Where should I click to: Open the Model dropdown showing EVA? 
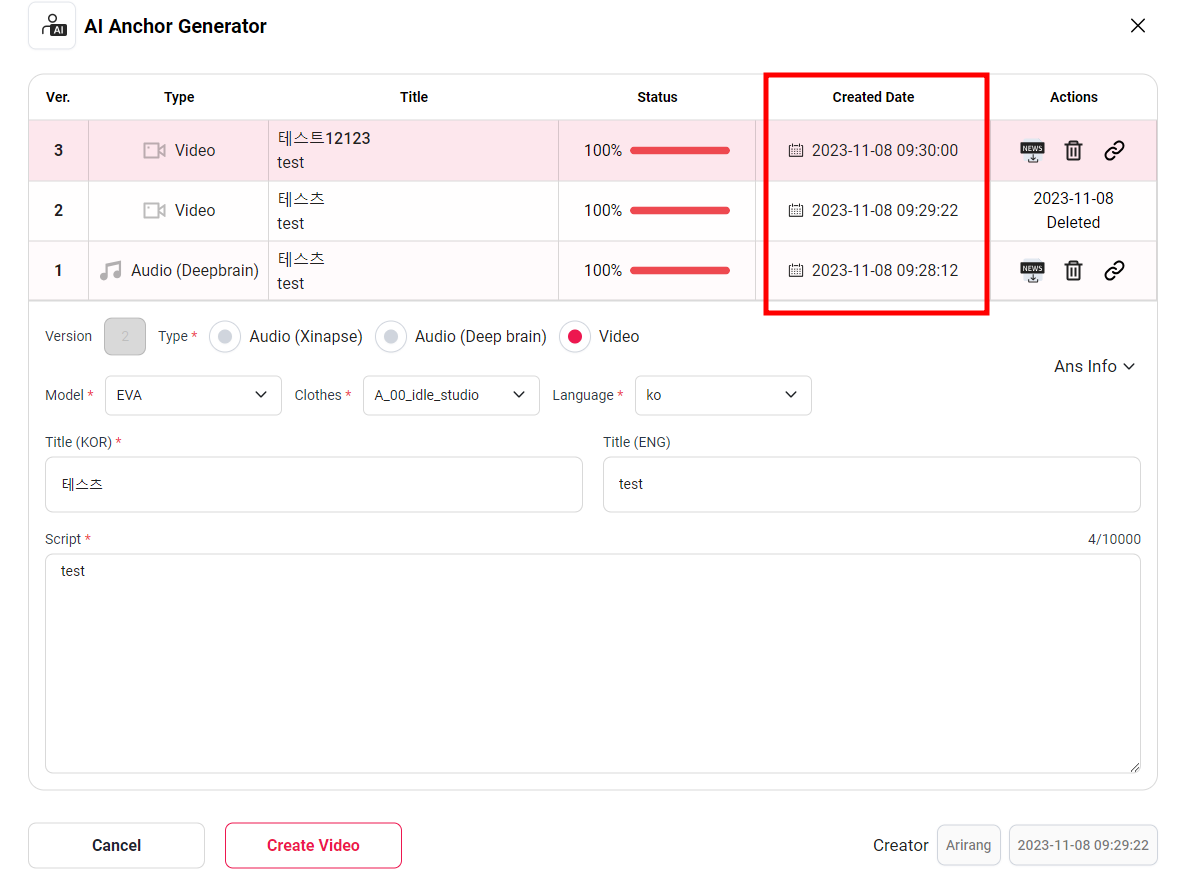point(192,395)
